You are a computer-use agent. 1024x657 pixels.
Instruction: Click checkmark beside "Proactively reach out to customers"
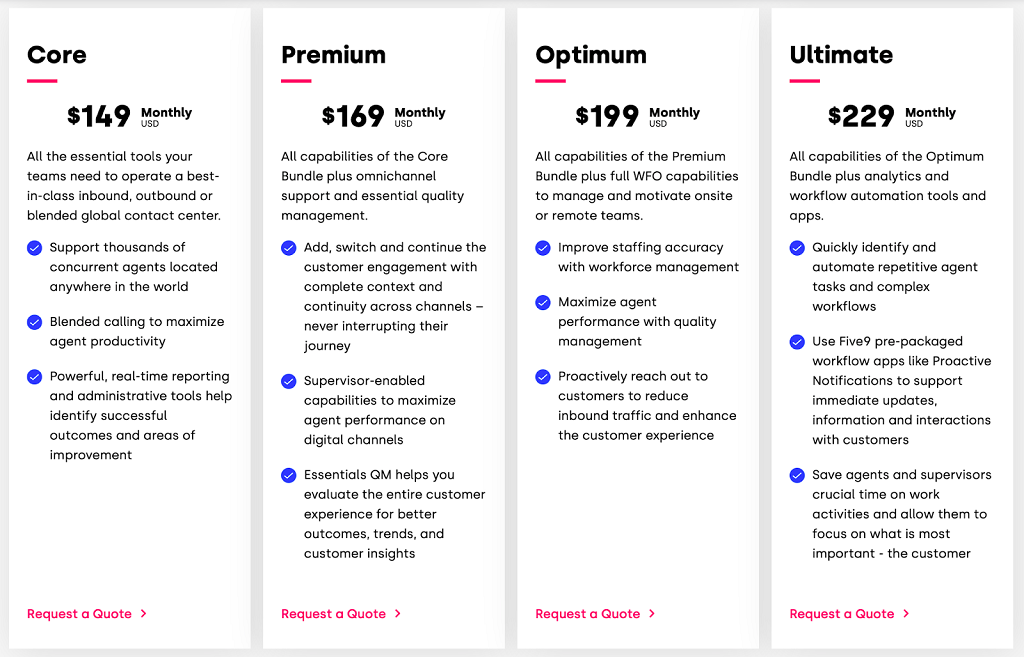(x=543, y=377)
